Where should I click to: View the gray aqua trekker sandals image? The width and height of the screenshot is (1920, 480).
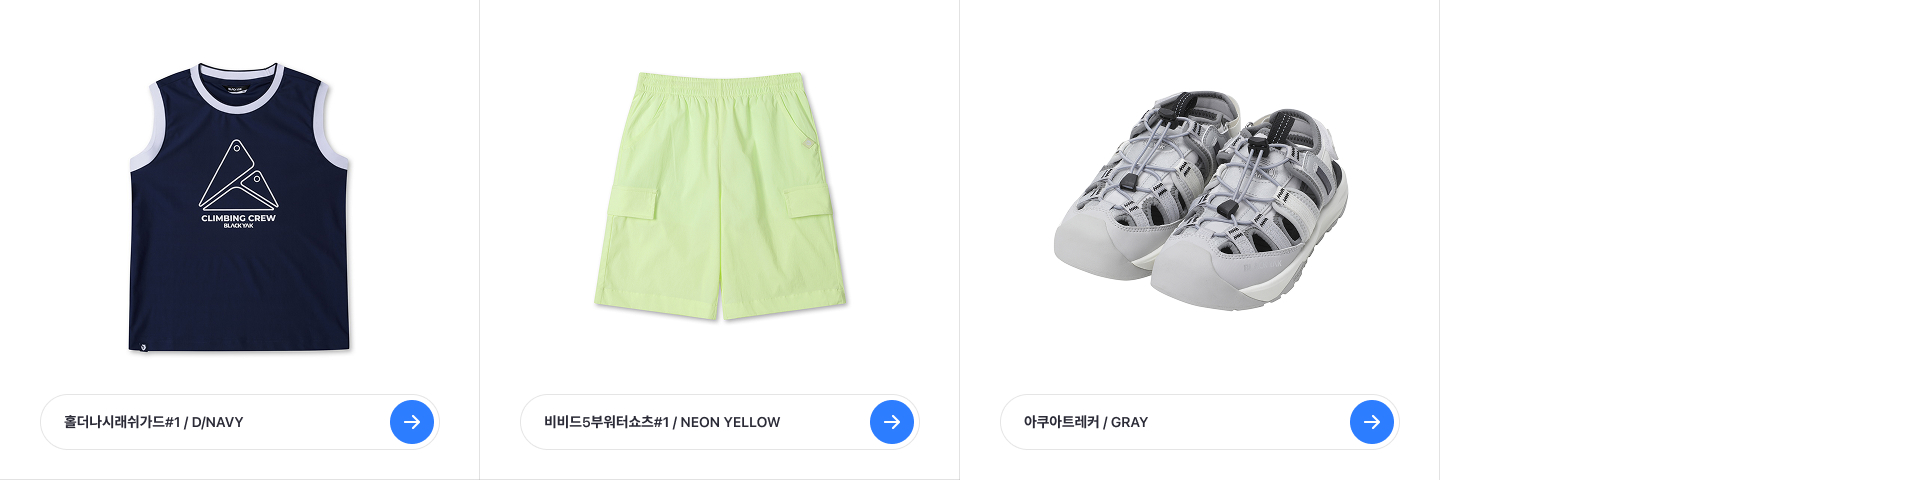click(x=1200, y=200)
